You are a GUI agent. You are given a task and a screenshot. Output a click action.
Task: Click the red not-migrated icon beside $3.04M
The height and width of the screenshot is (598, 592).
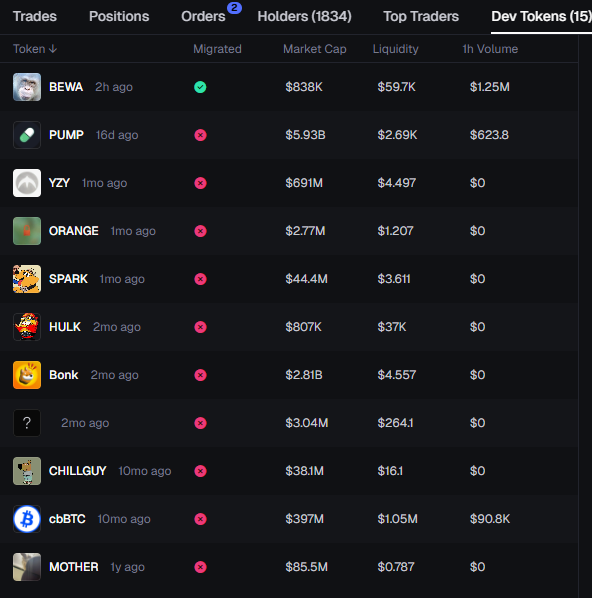[200, 423]
